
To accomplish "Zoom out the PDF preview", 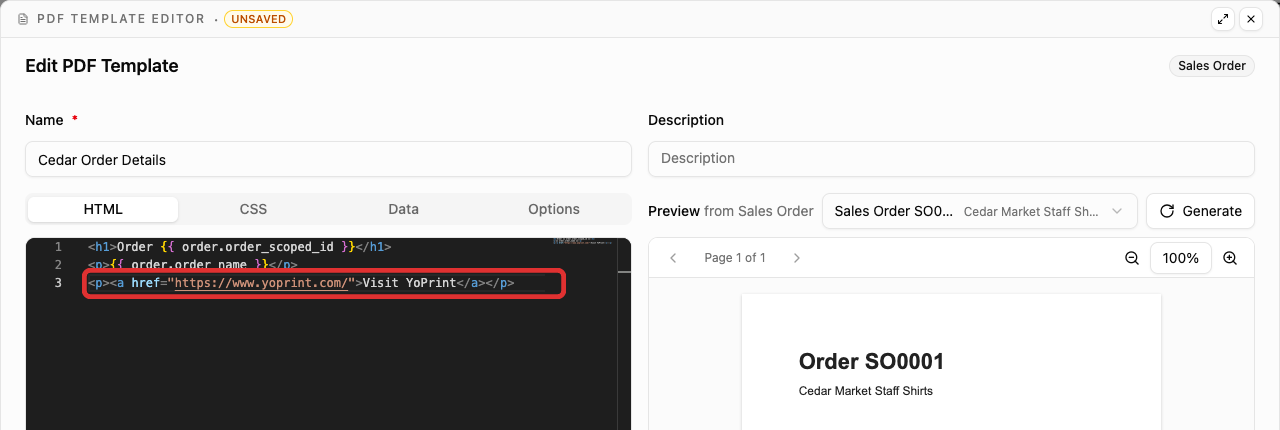I will (x=1132, y=258).
